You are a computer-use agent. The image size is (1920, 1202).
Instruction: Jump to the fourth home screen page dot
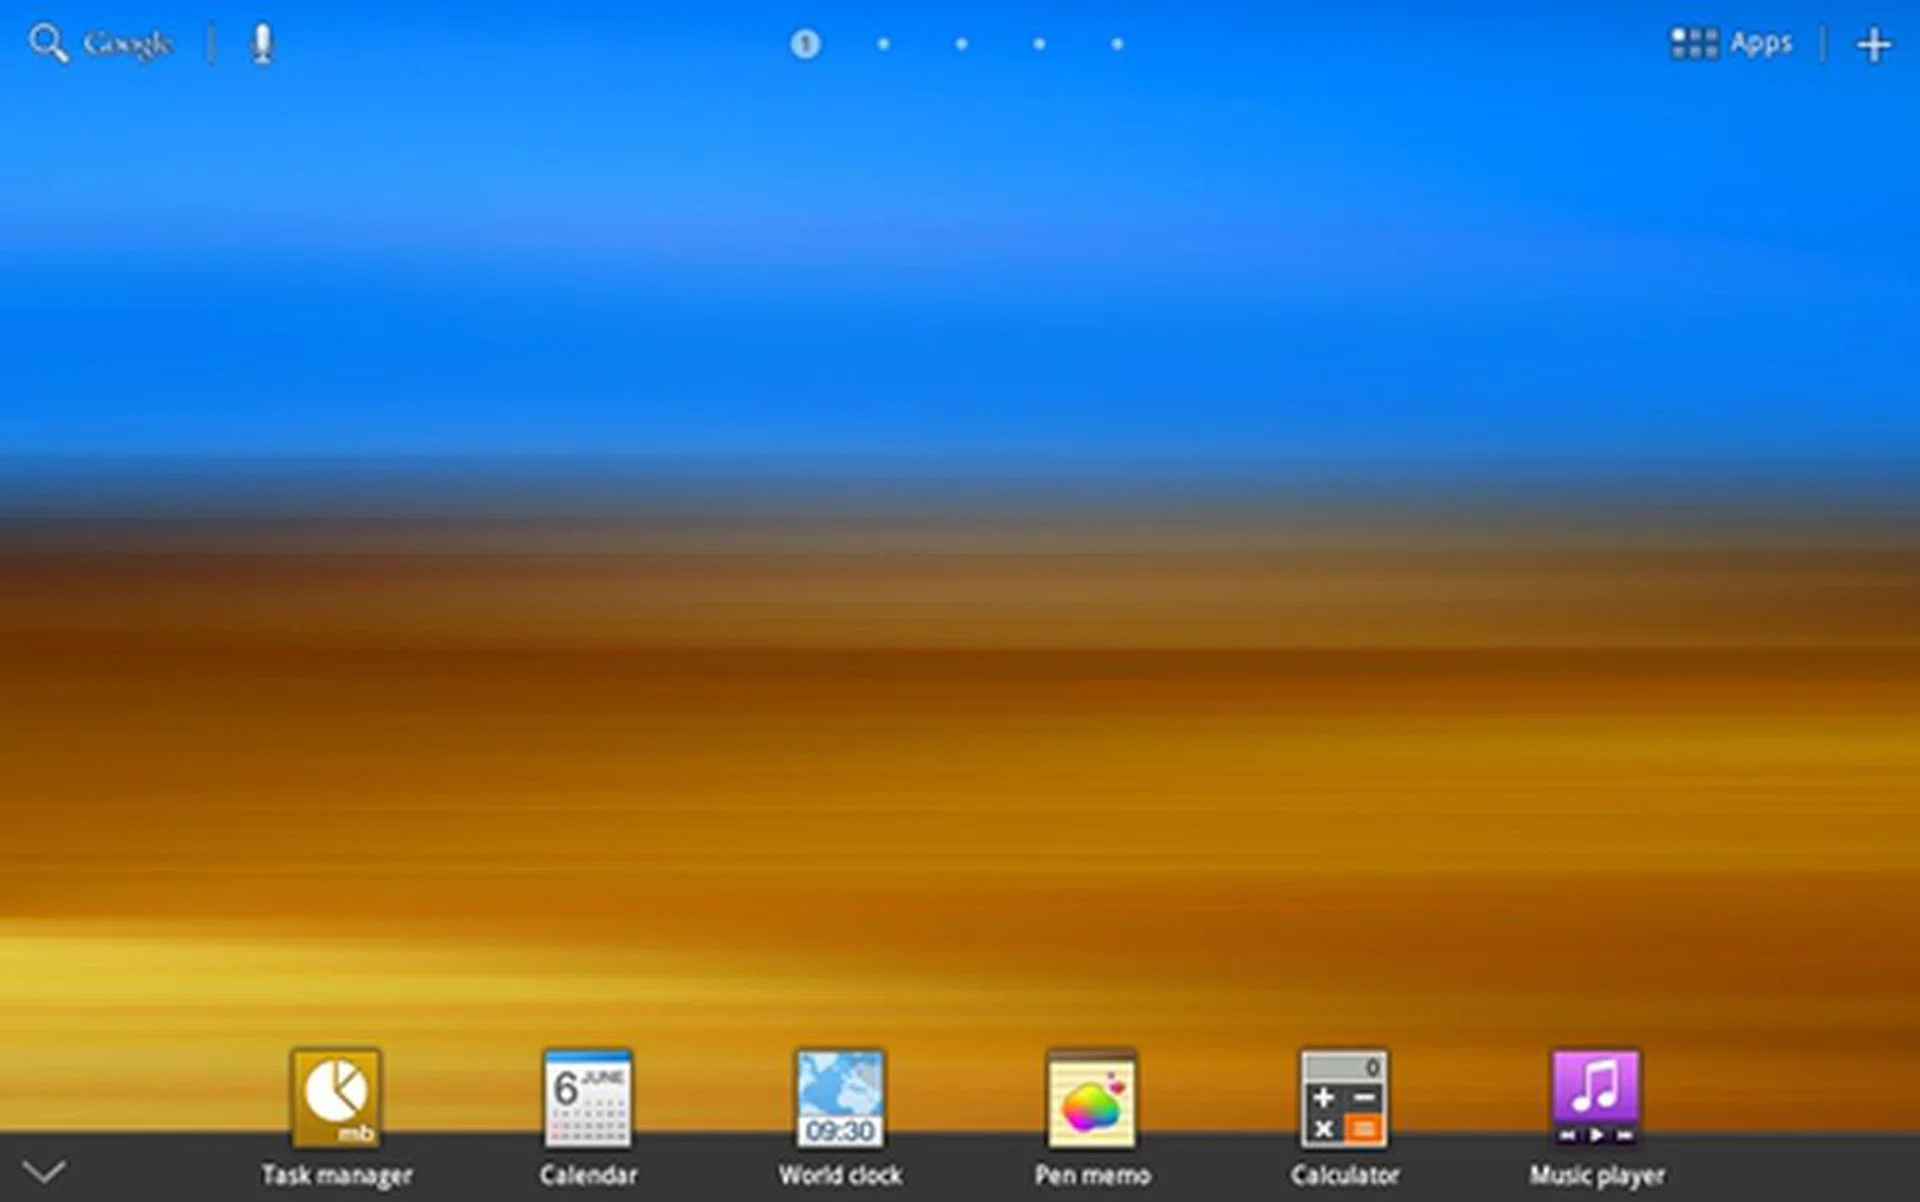[1039, 44]
